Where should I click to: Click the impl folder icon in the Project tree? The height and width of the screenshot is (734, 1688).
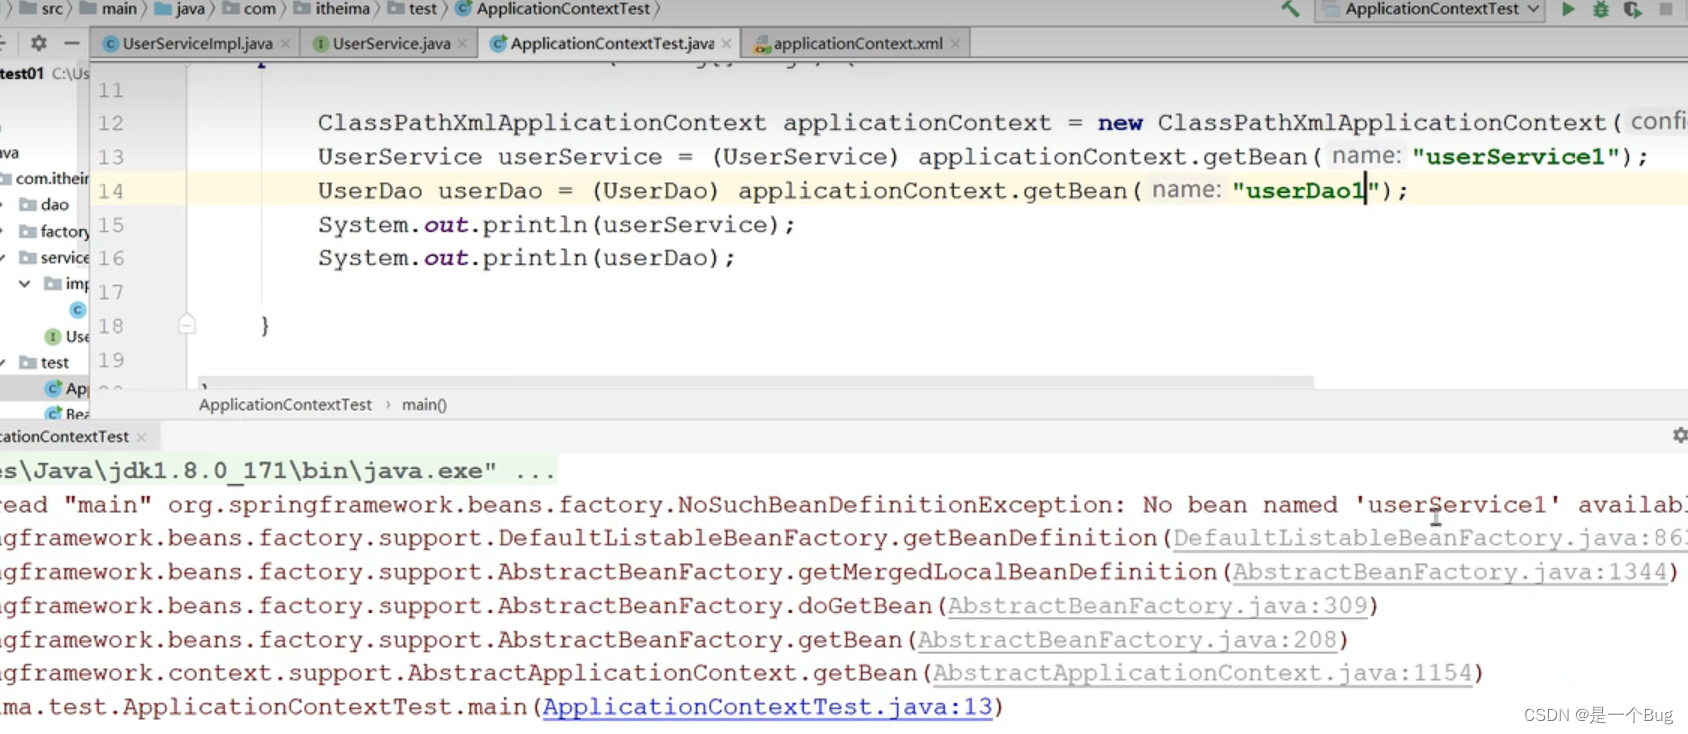coord(53,284)
